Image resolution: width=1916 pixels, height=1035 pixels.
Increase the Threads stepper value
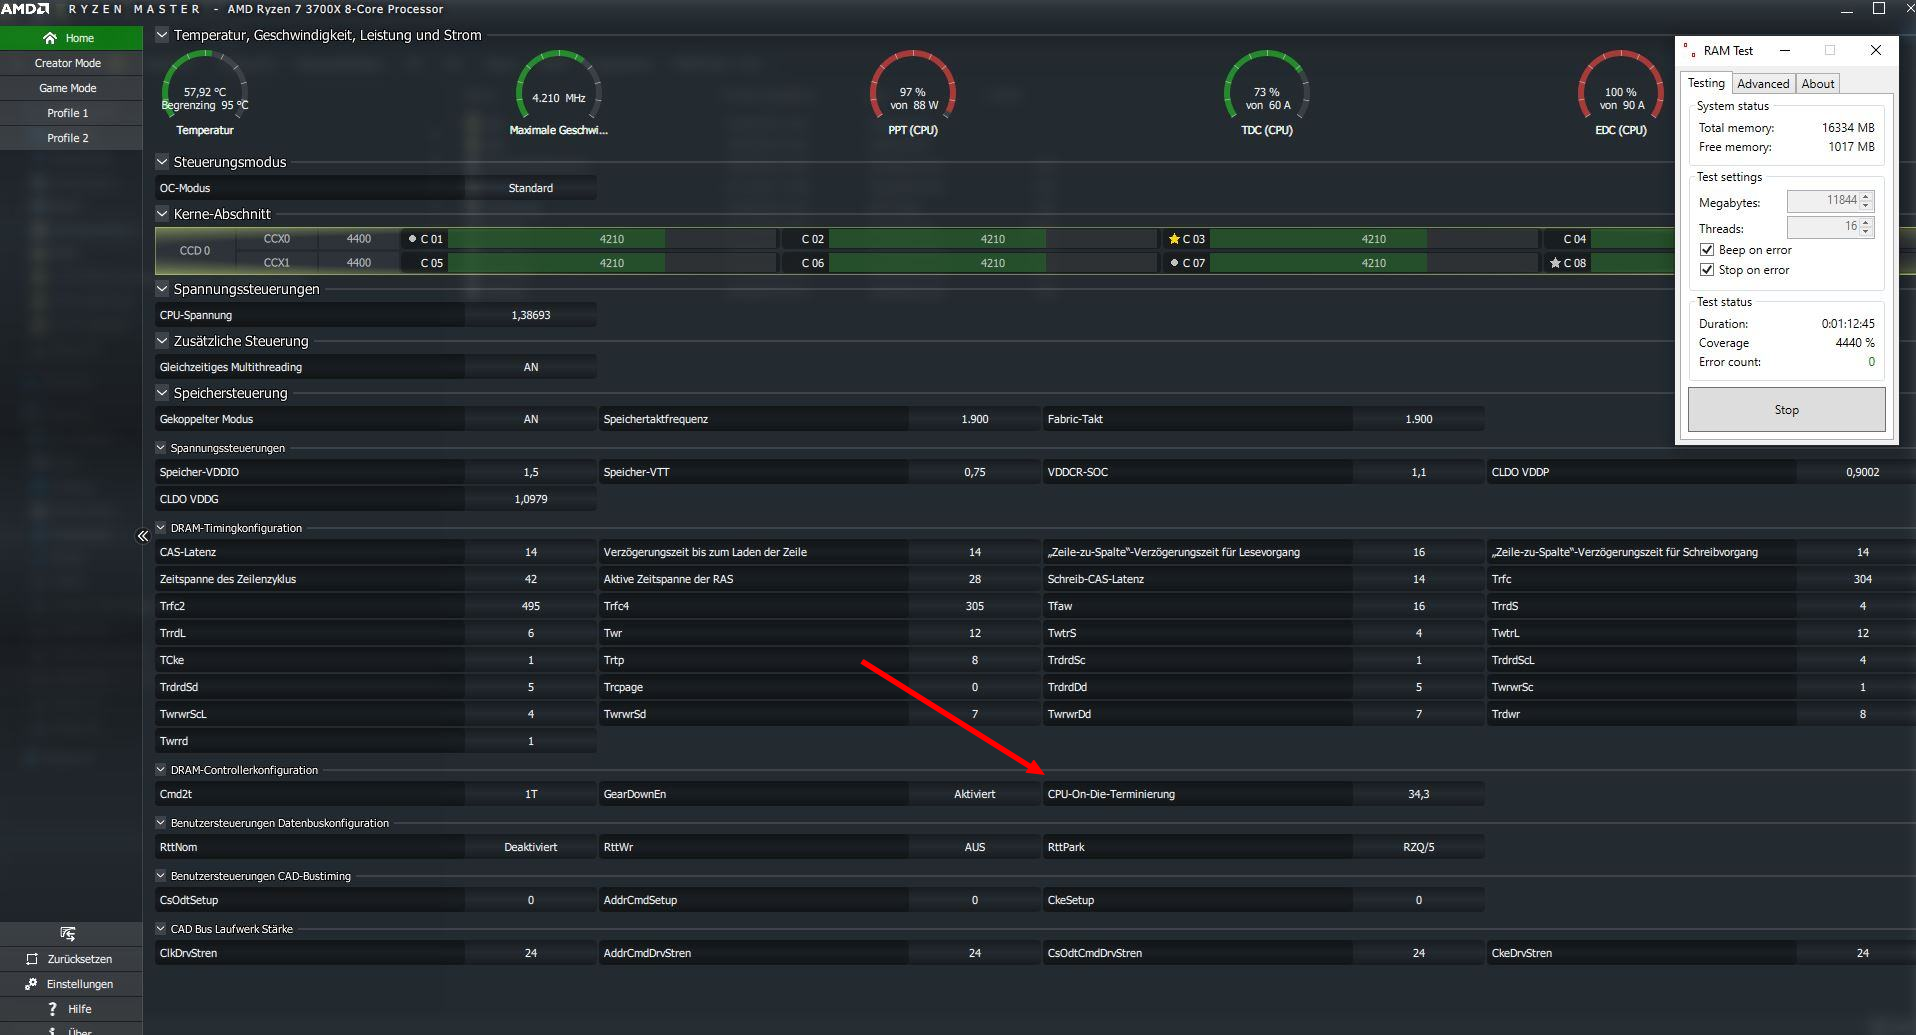pyautogui.click(x=1866, y=223)
